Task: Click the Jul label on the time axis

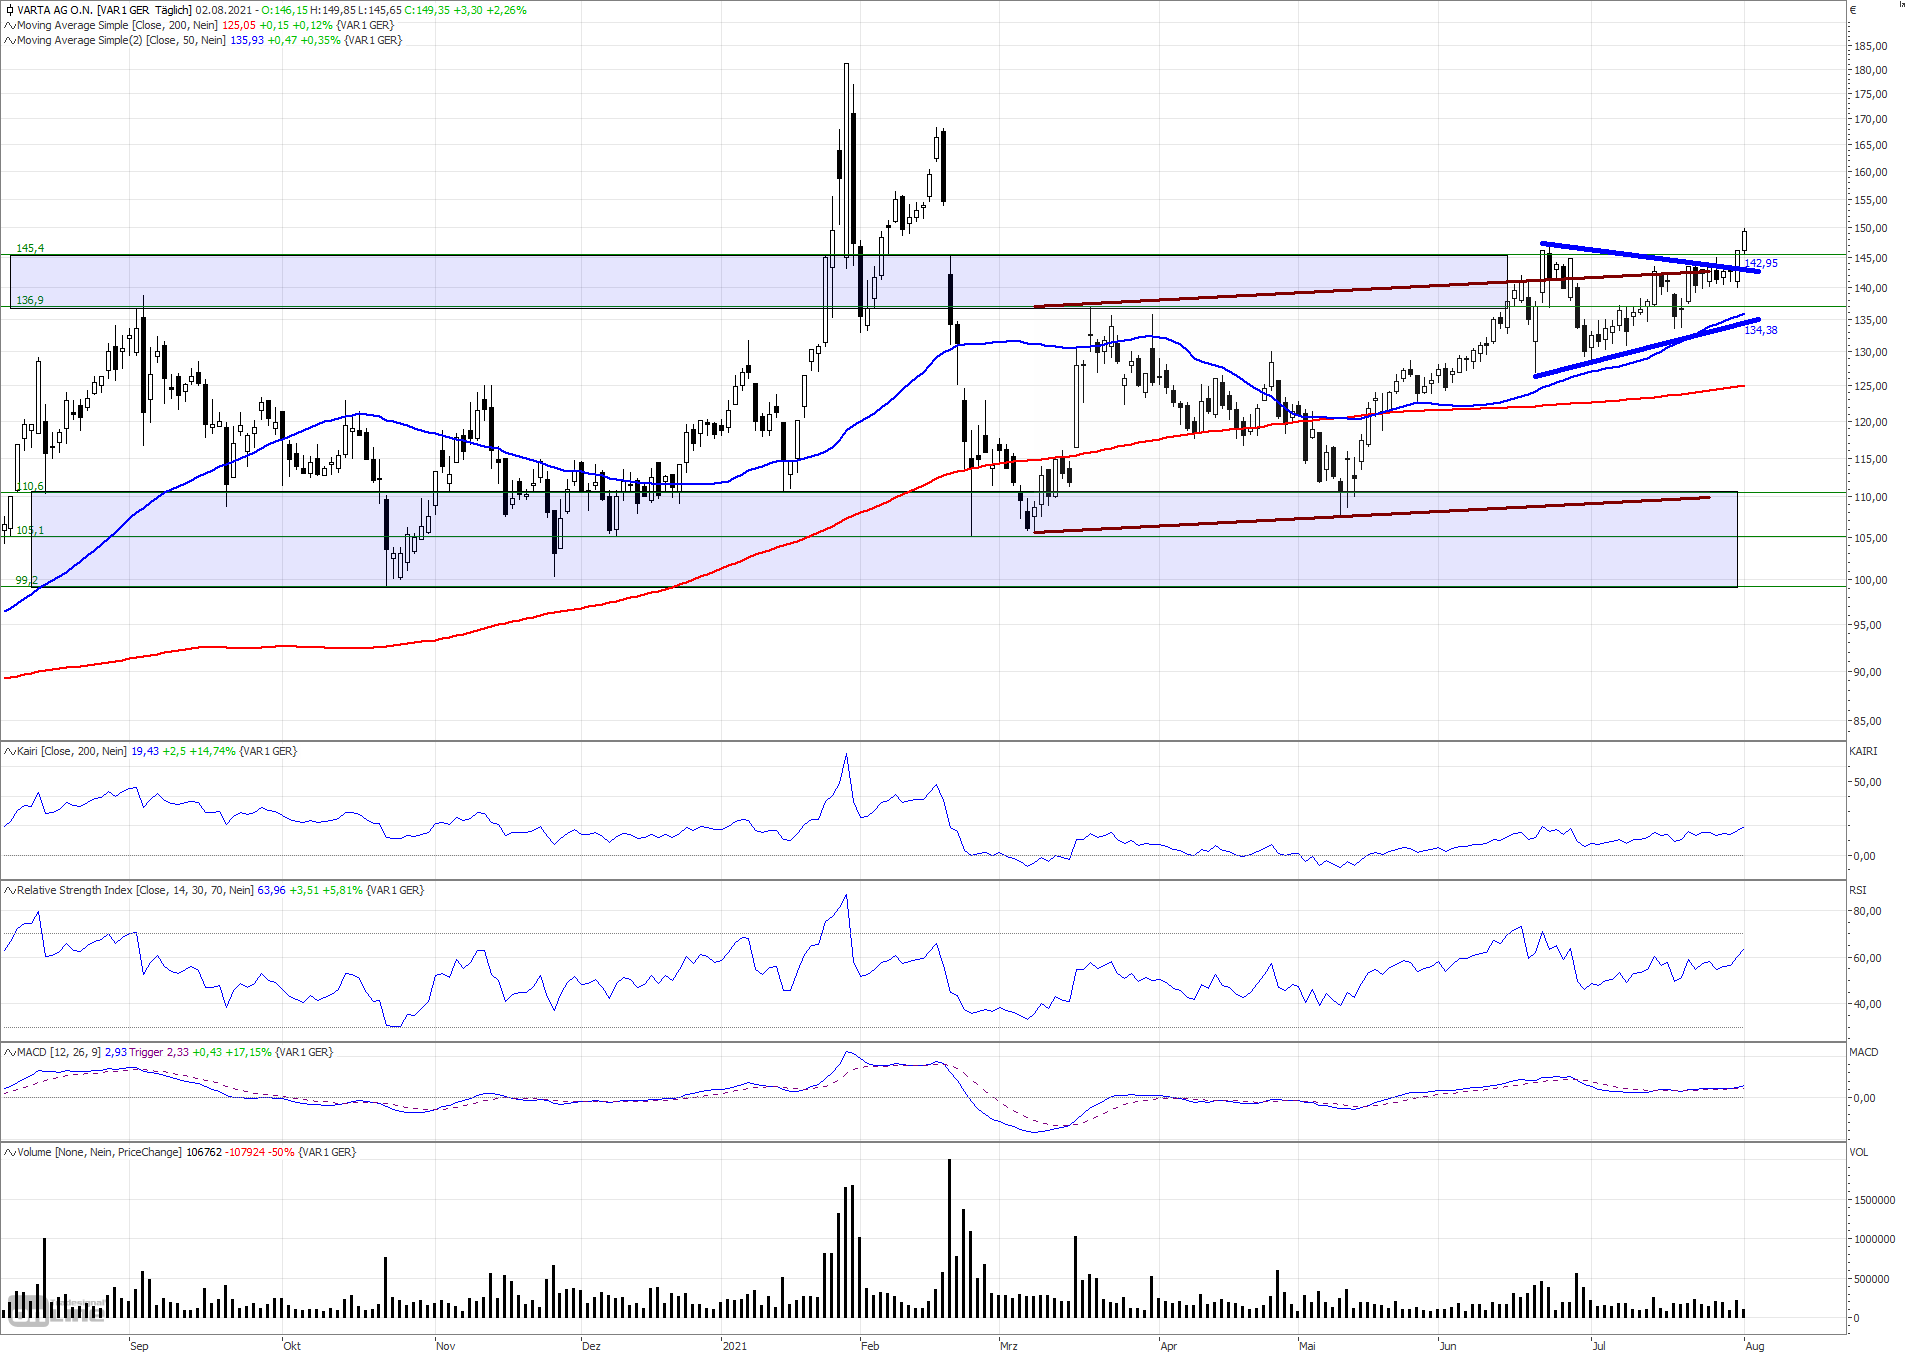Action: click(x=1599, y=1346)
